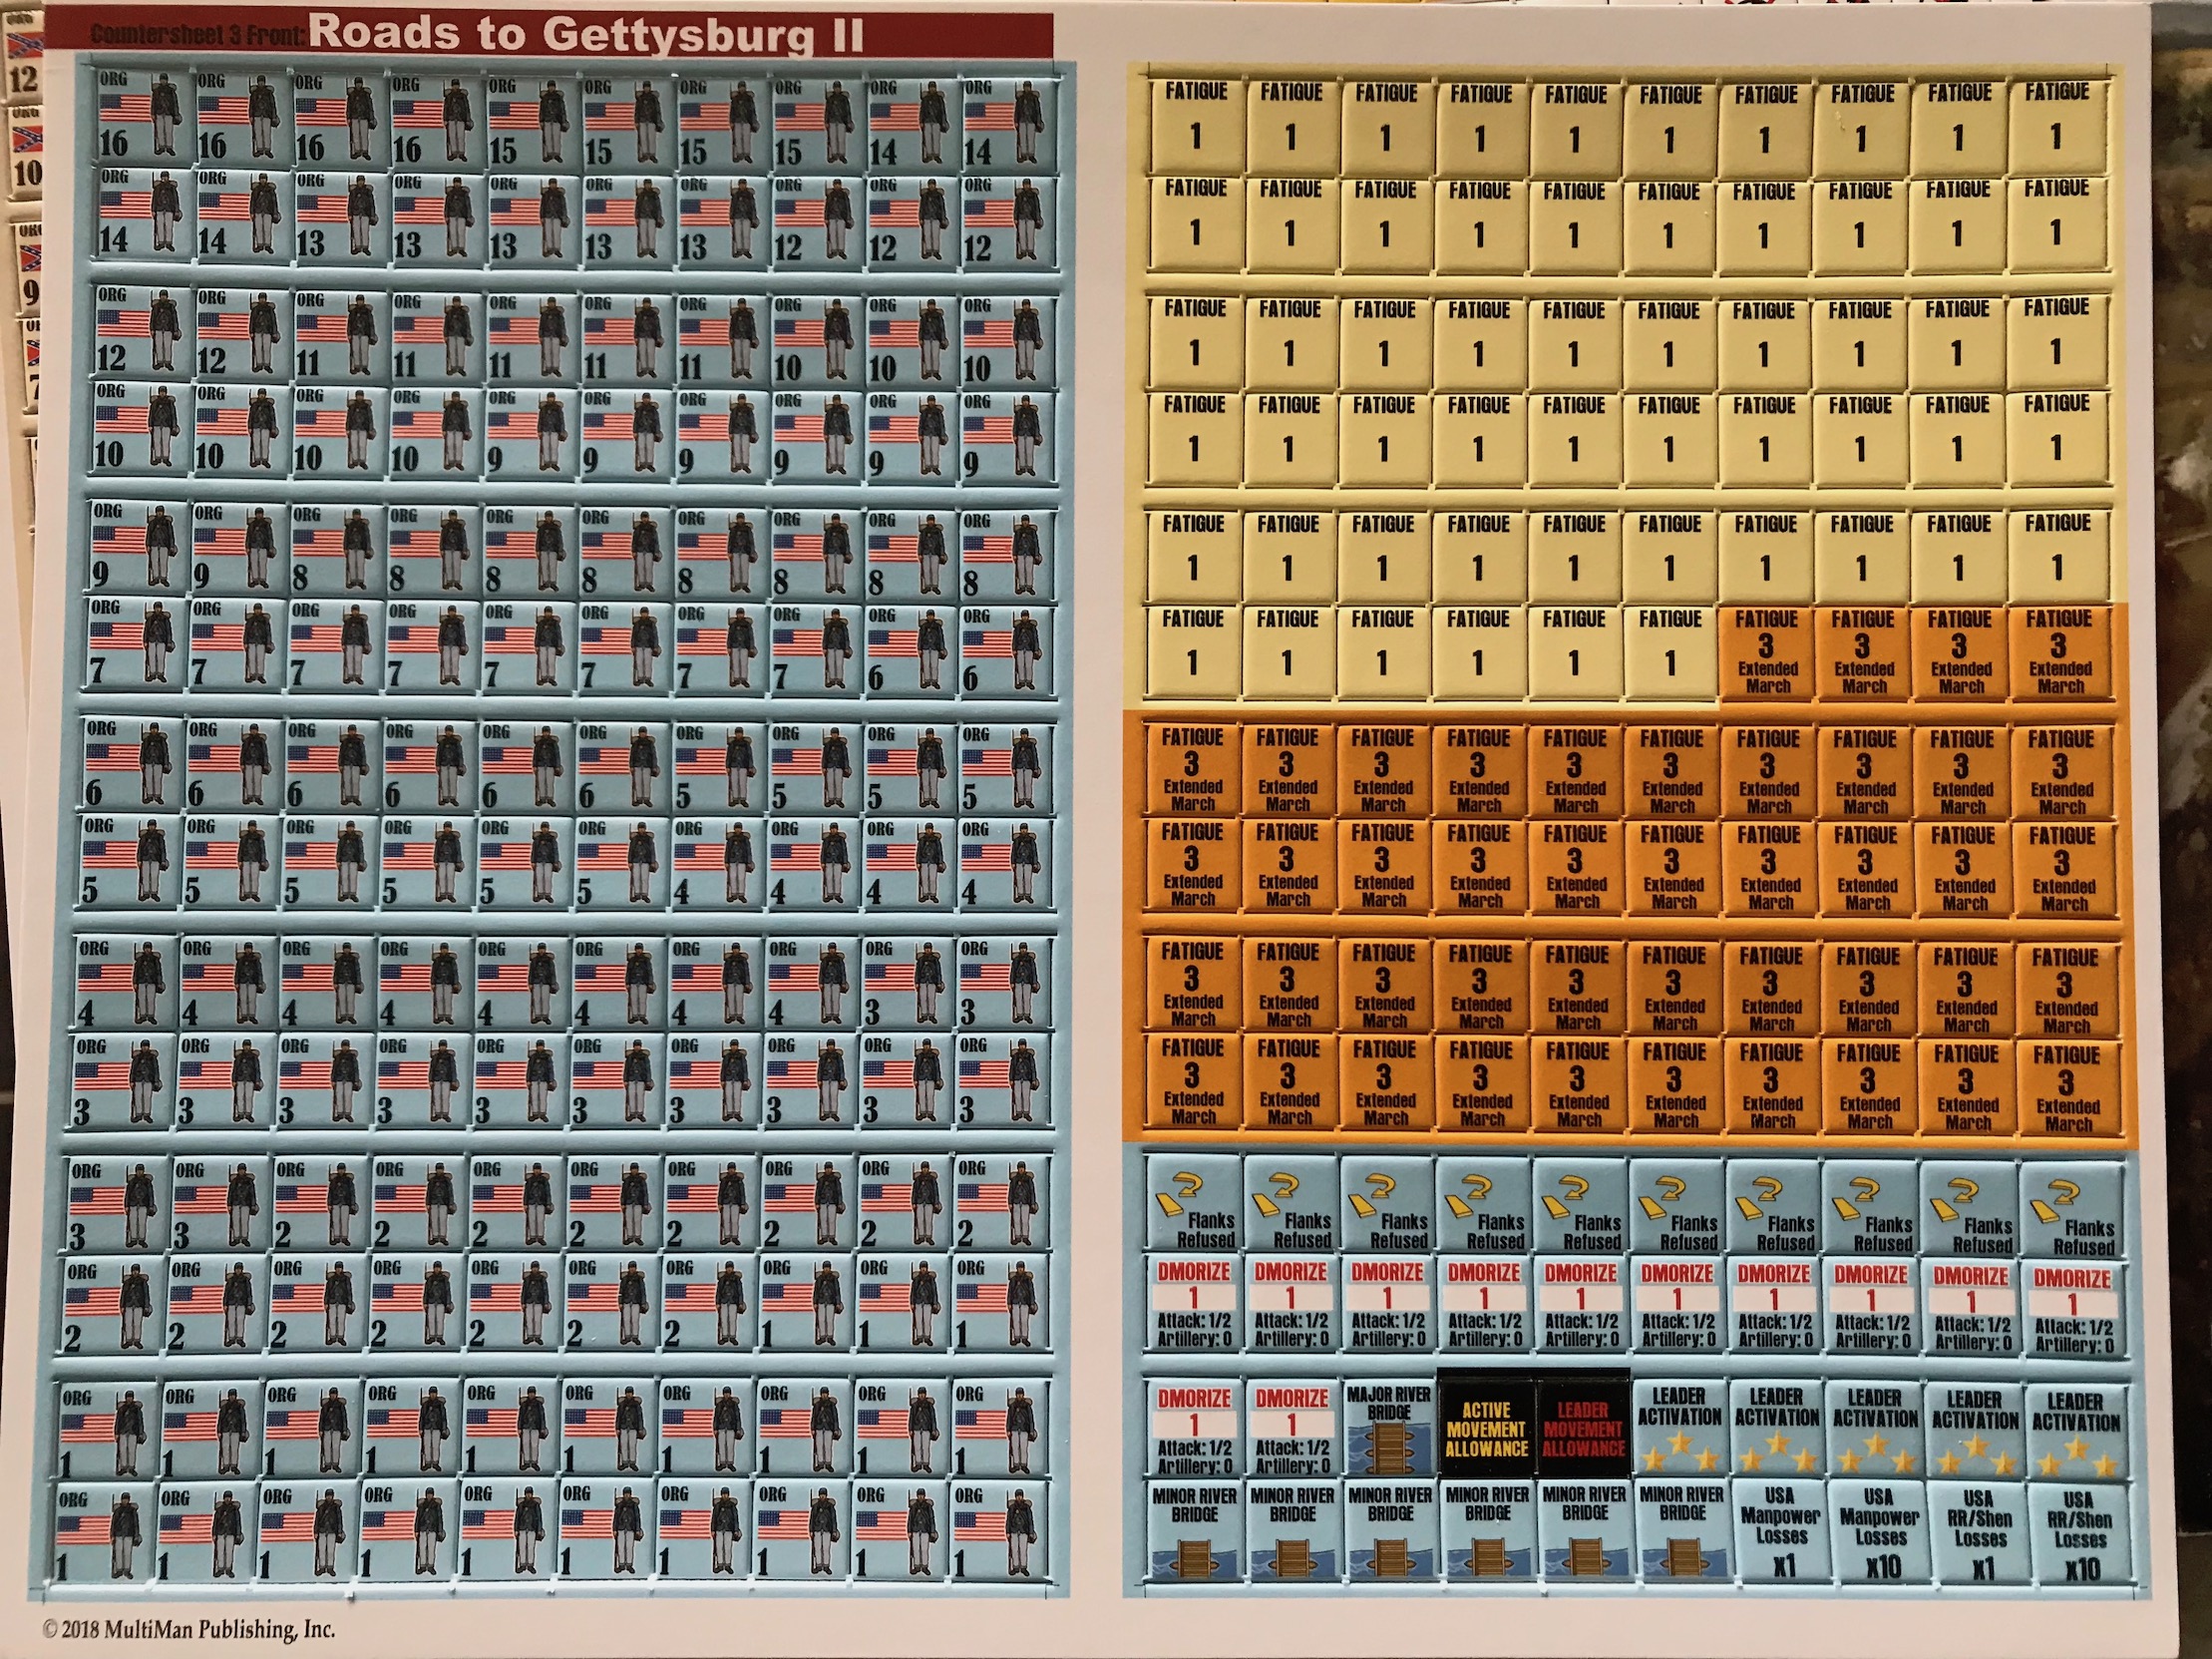The height and width of the screenshot is (1659, 2212).
Task: Click the MultiMan Publishing copyright text
Action: tap(188, 1629)
